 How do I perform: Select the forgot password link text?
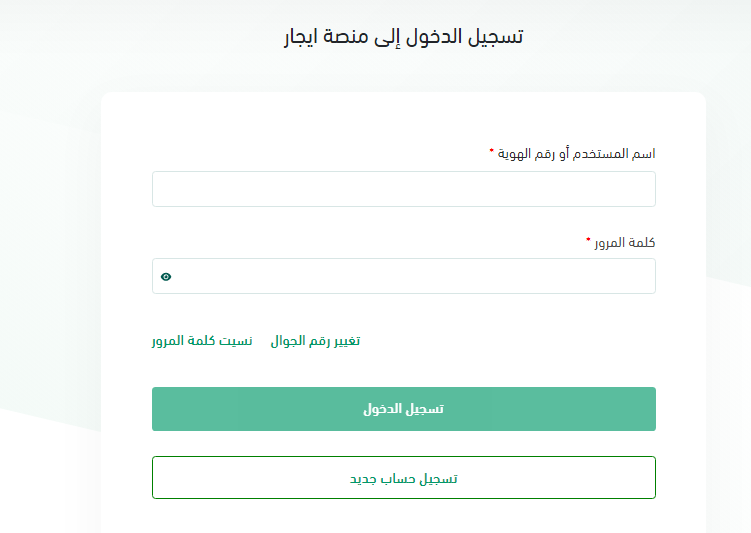202,341
